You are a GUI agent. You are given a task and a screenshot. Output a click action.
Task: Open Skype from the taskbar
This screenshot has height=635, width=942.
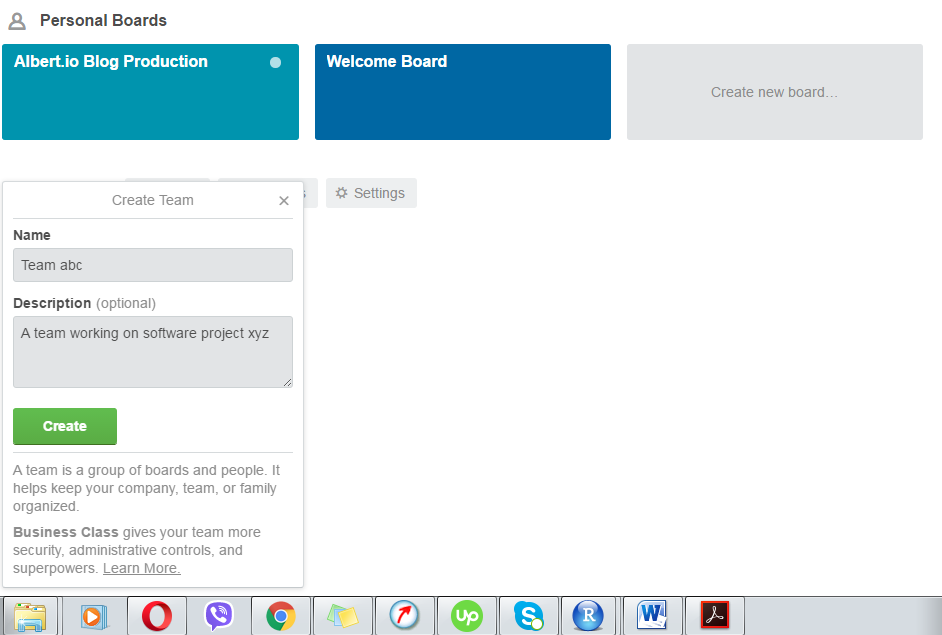[x=529, y=616]
